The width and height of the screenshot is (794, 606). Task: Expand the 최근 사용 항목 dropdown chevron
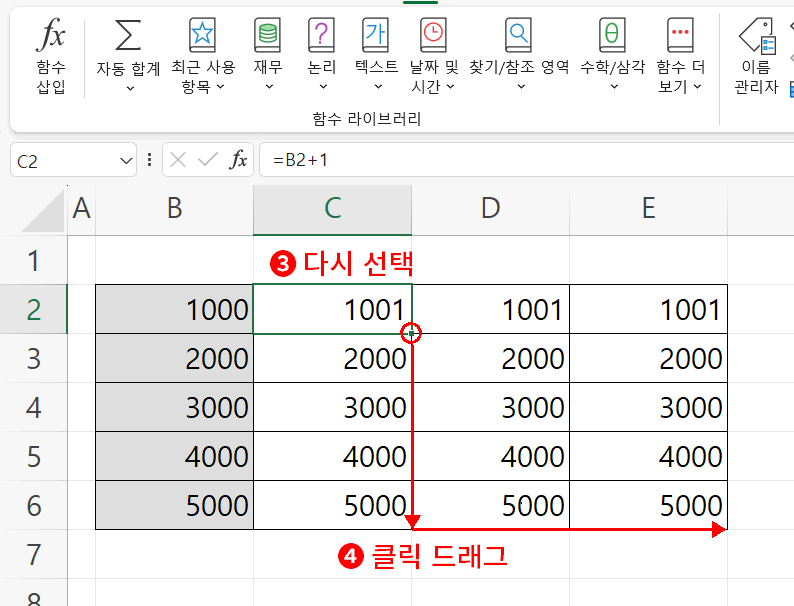tap(220, 87)
